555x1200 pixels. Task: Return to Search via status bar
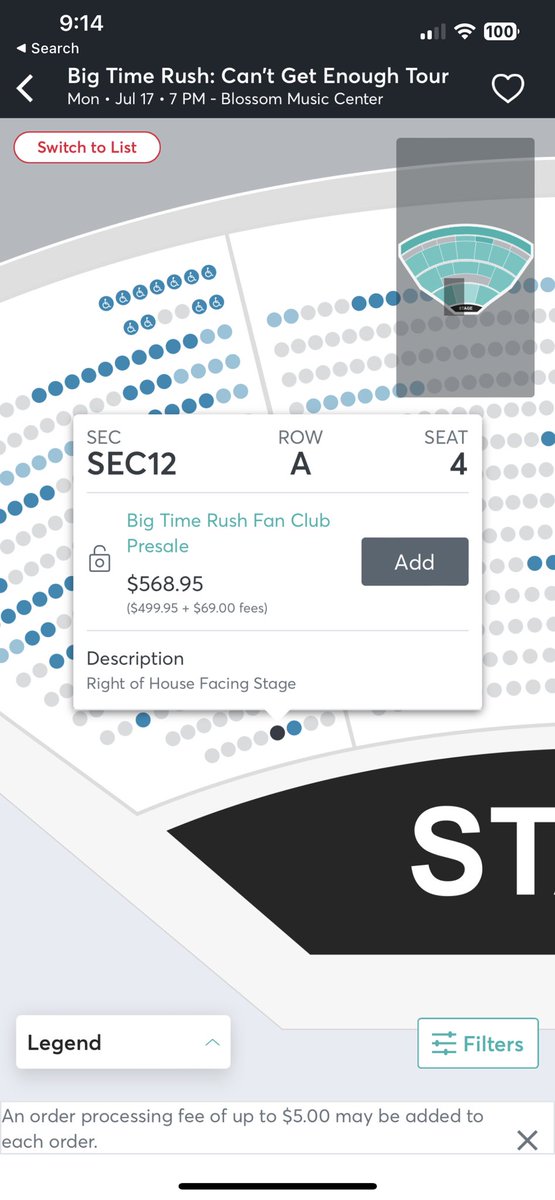pos(47,48)
